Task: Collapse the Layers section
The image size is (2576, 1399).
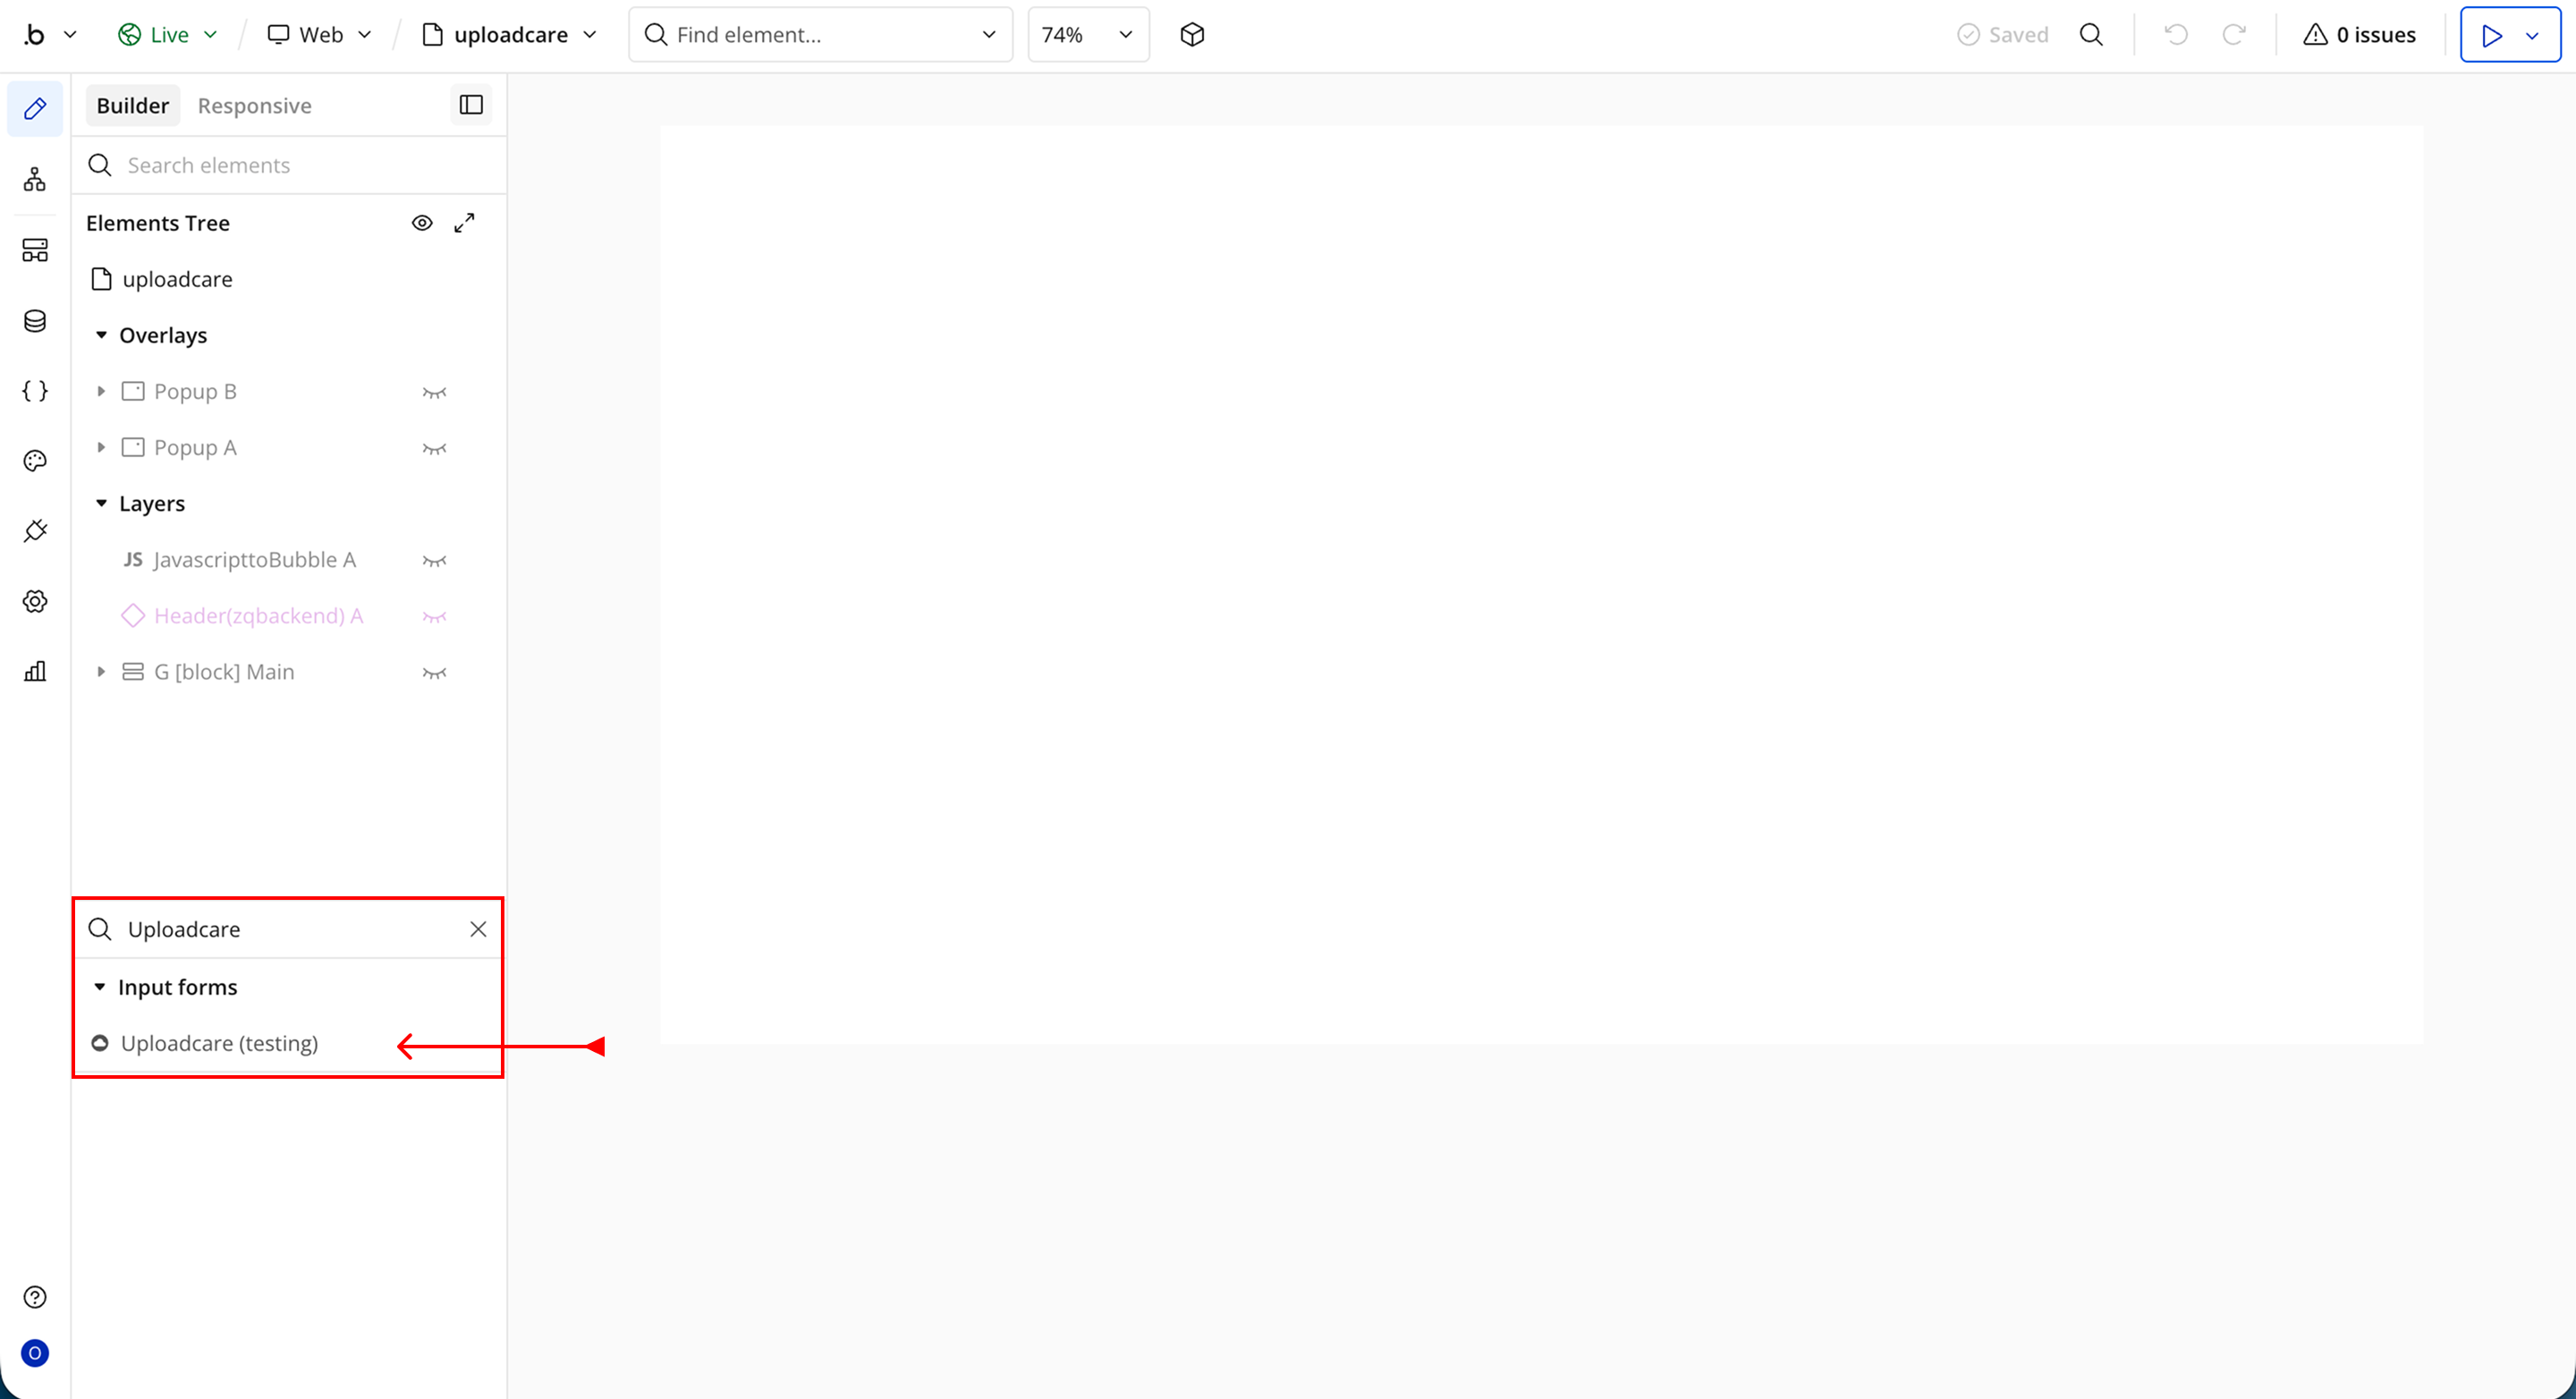Action: click(x=101, y=504)
